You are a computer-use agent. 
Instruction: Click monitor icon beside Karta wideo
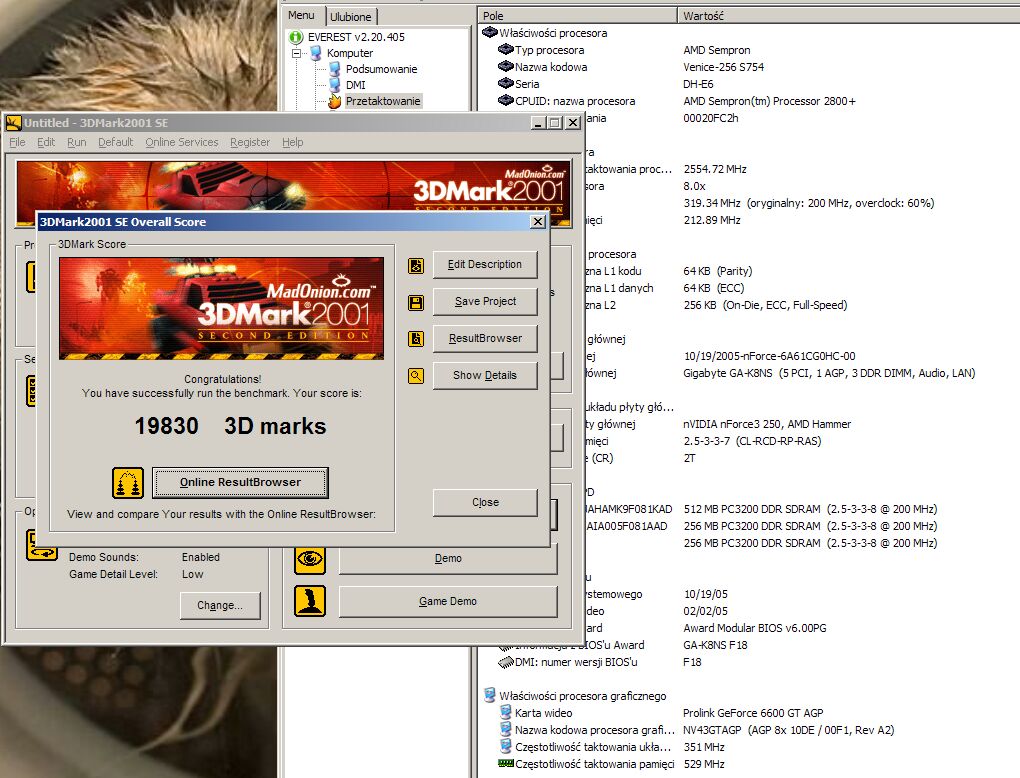coord(505,712)
